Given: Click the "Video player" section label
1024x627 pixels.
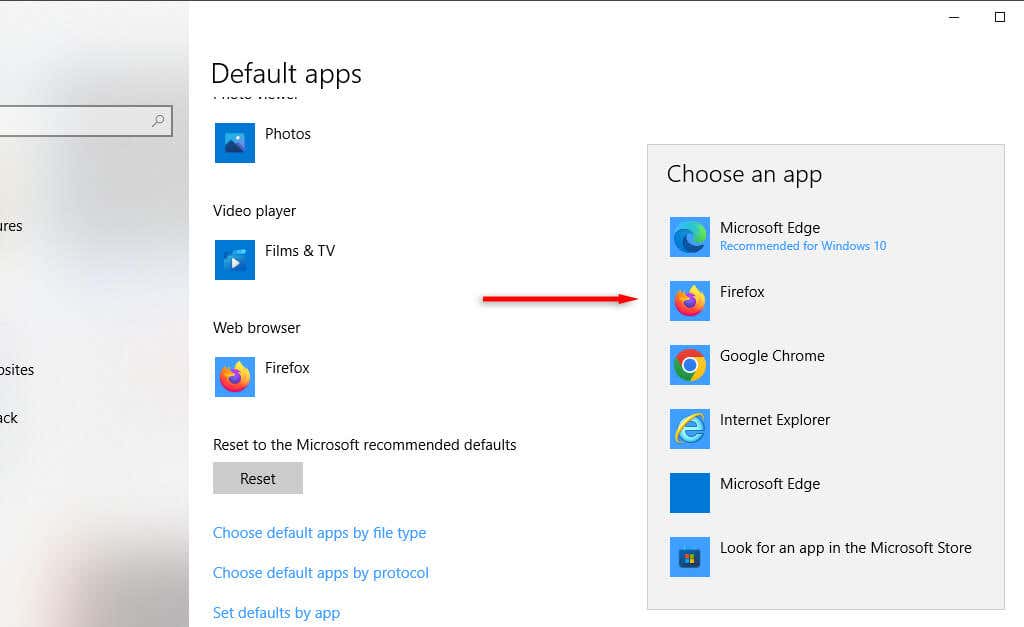Looking at the screenshot, I should point(255,211).
